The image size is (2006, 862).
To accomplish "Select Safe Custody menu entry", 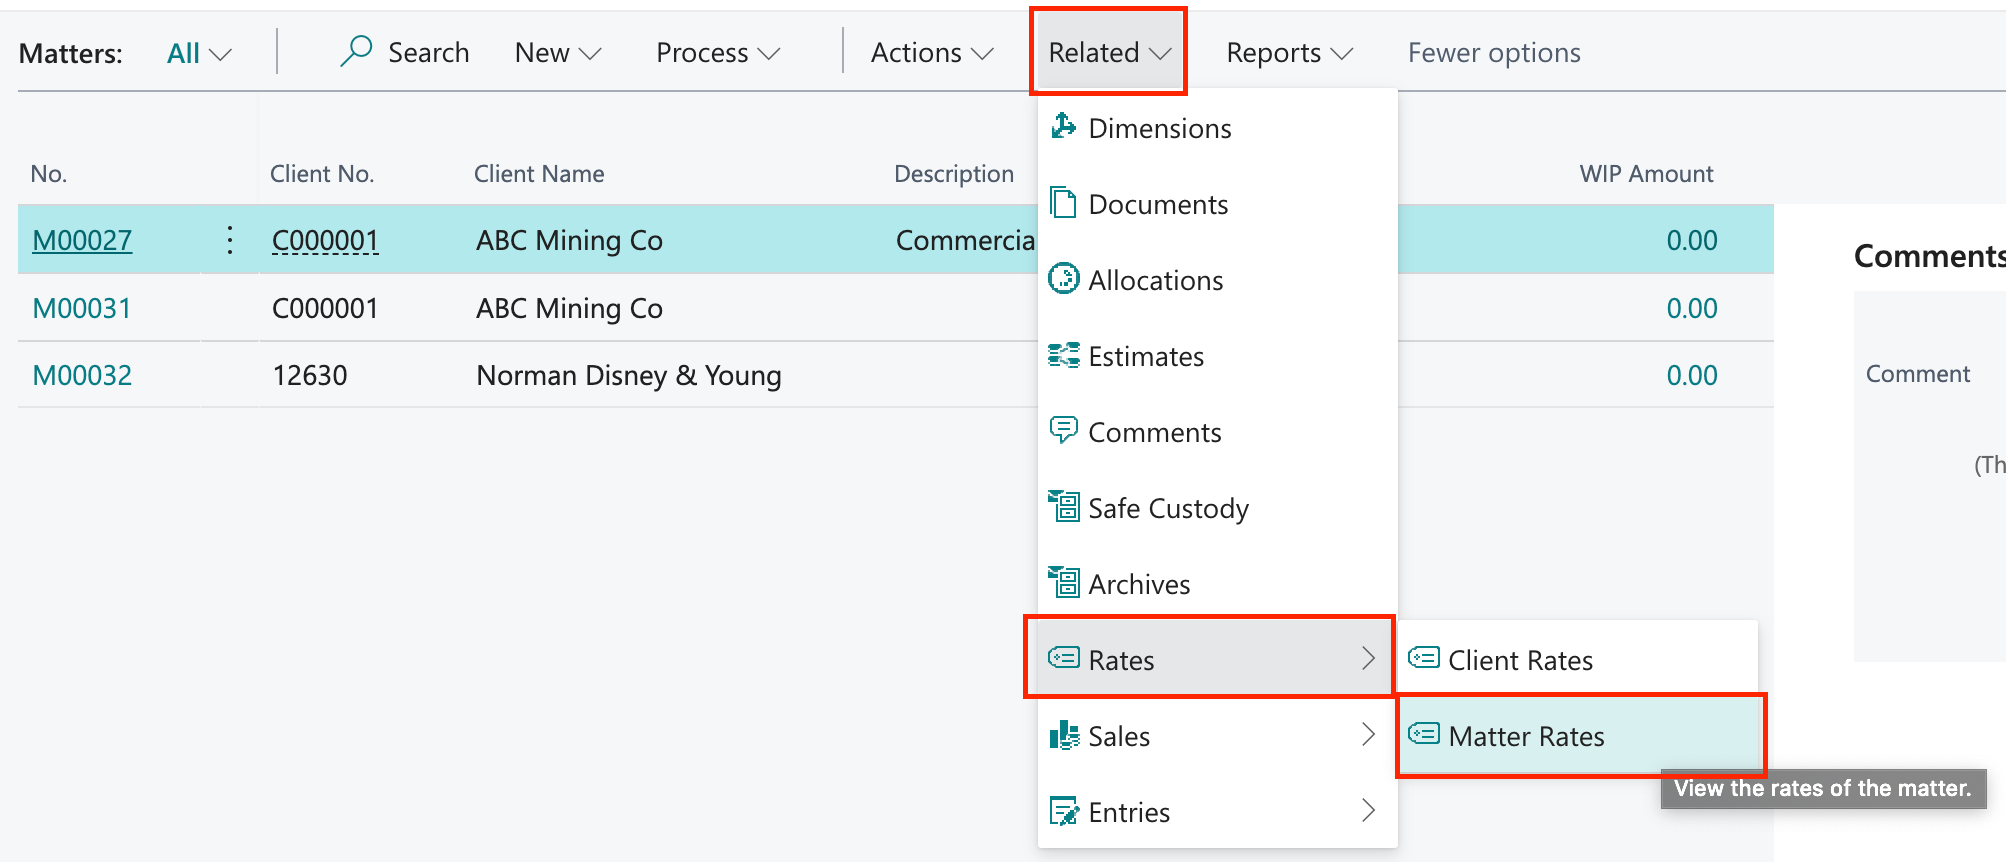I will click(x=1217, y=508).
